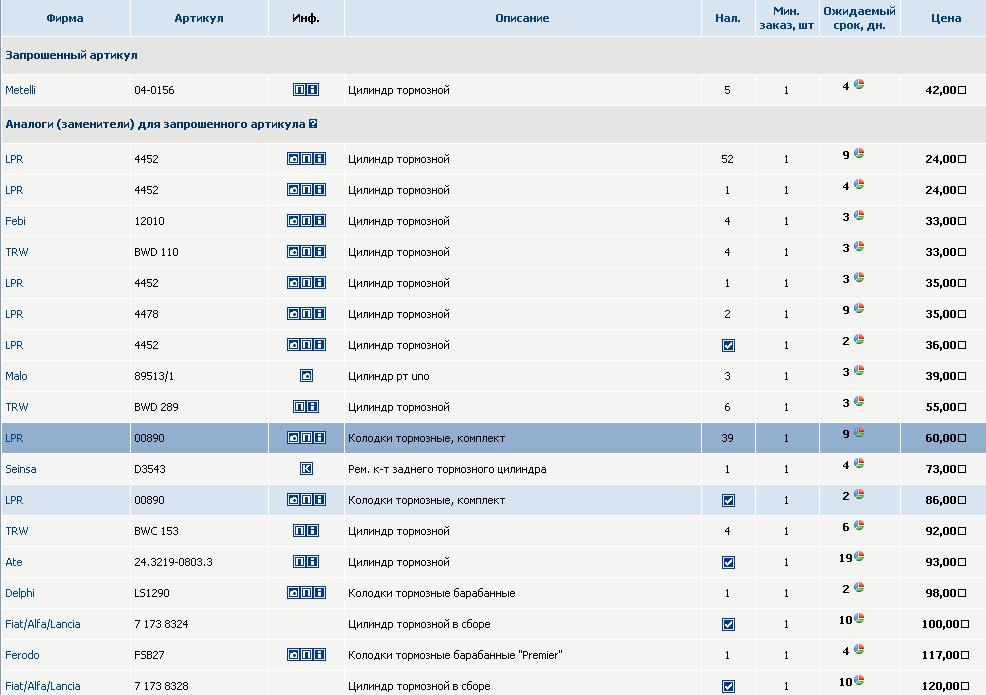
Task: Click the delivery pie chart icon for Metelli
Action: (x=859, y=85)
